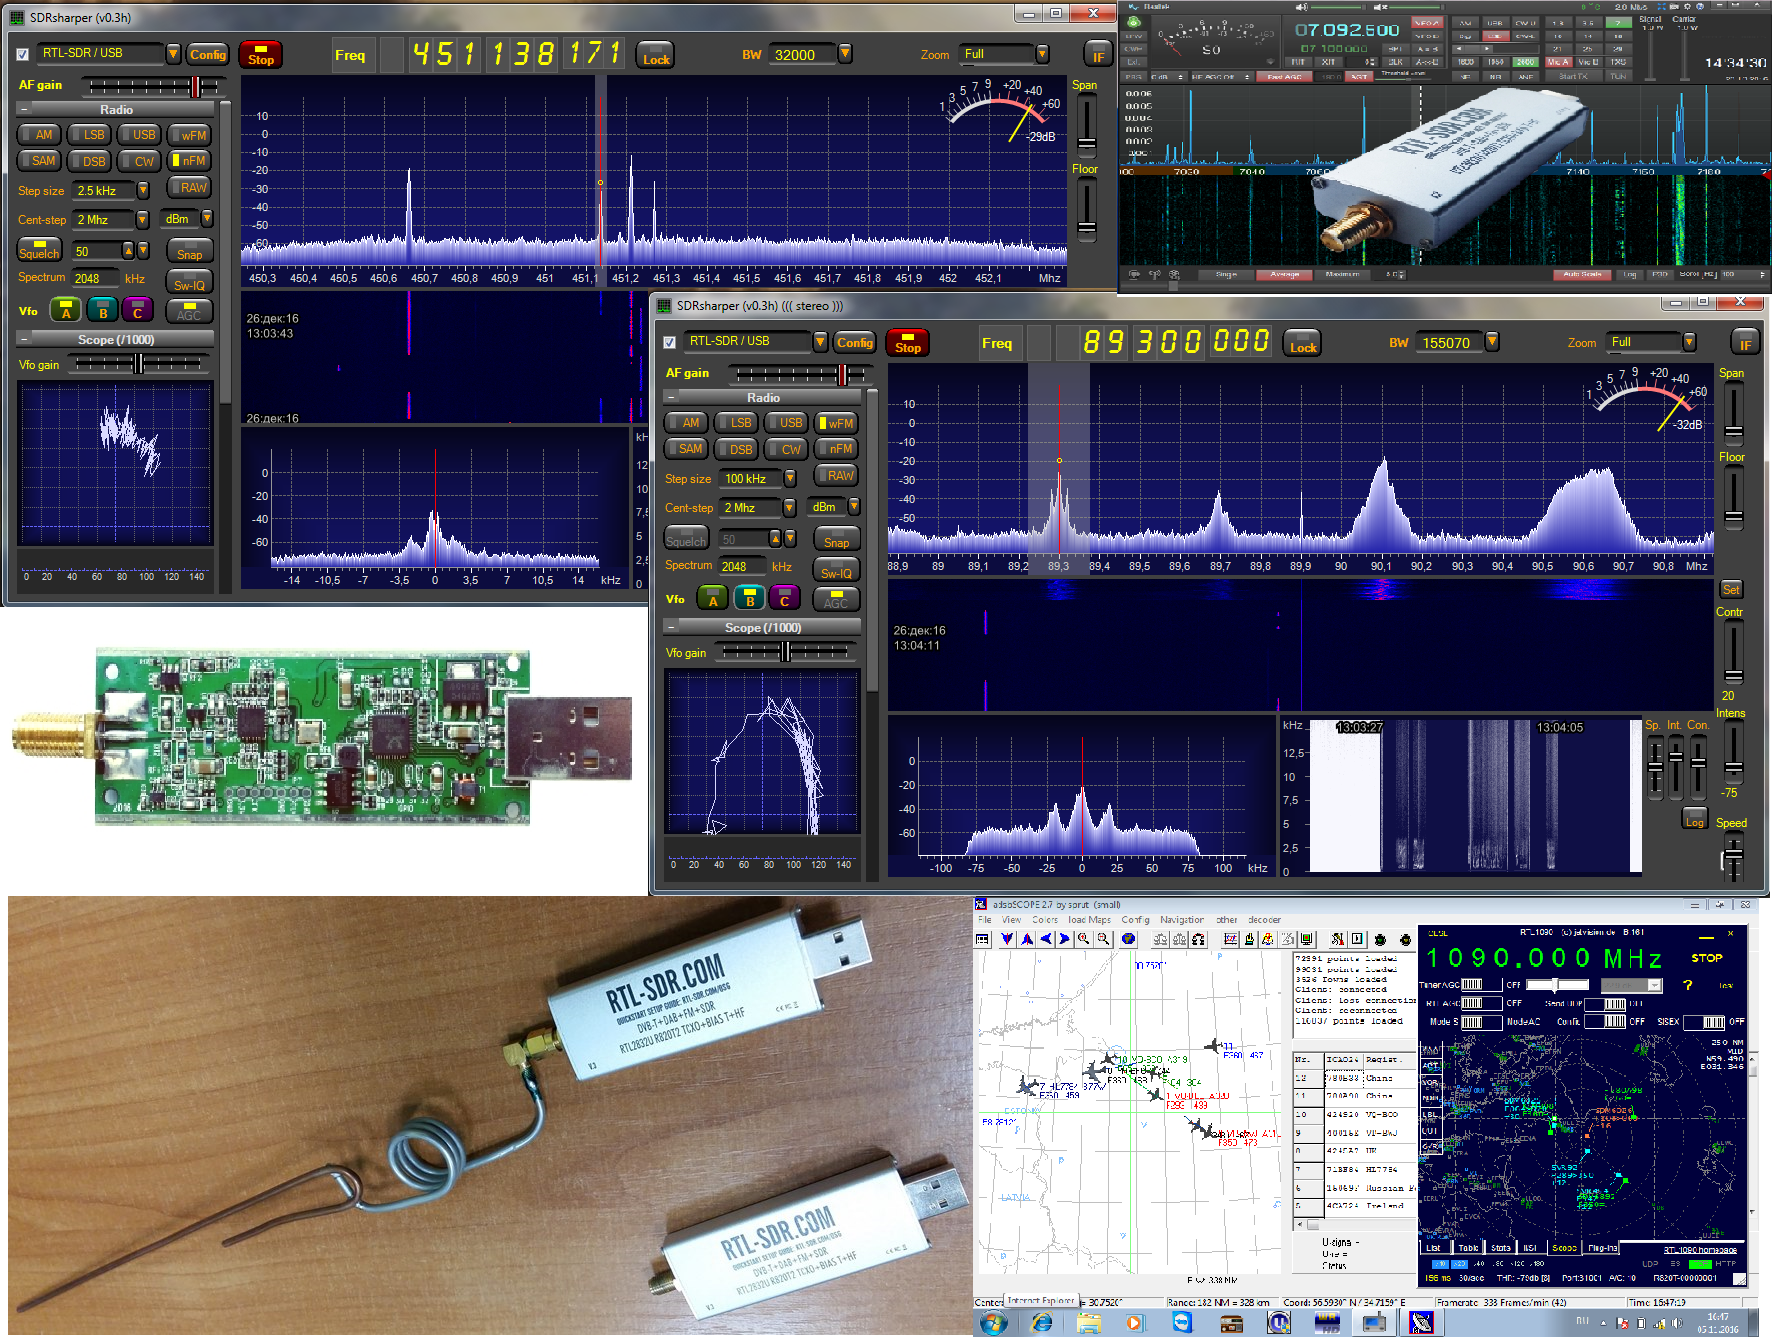Open the BW 32000 dropdown arrow
This screenshot has height=1340, width=1772.
click(845, 54)
